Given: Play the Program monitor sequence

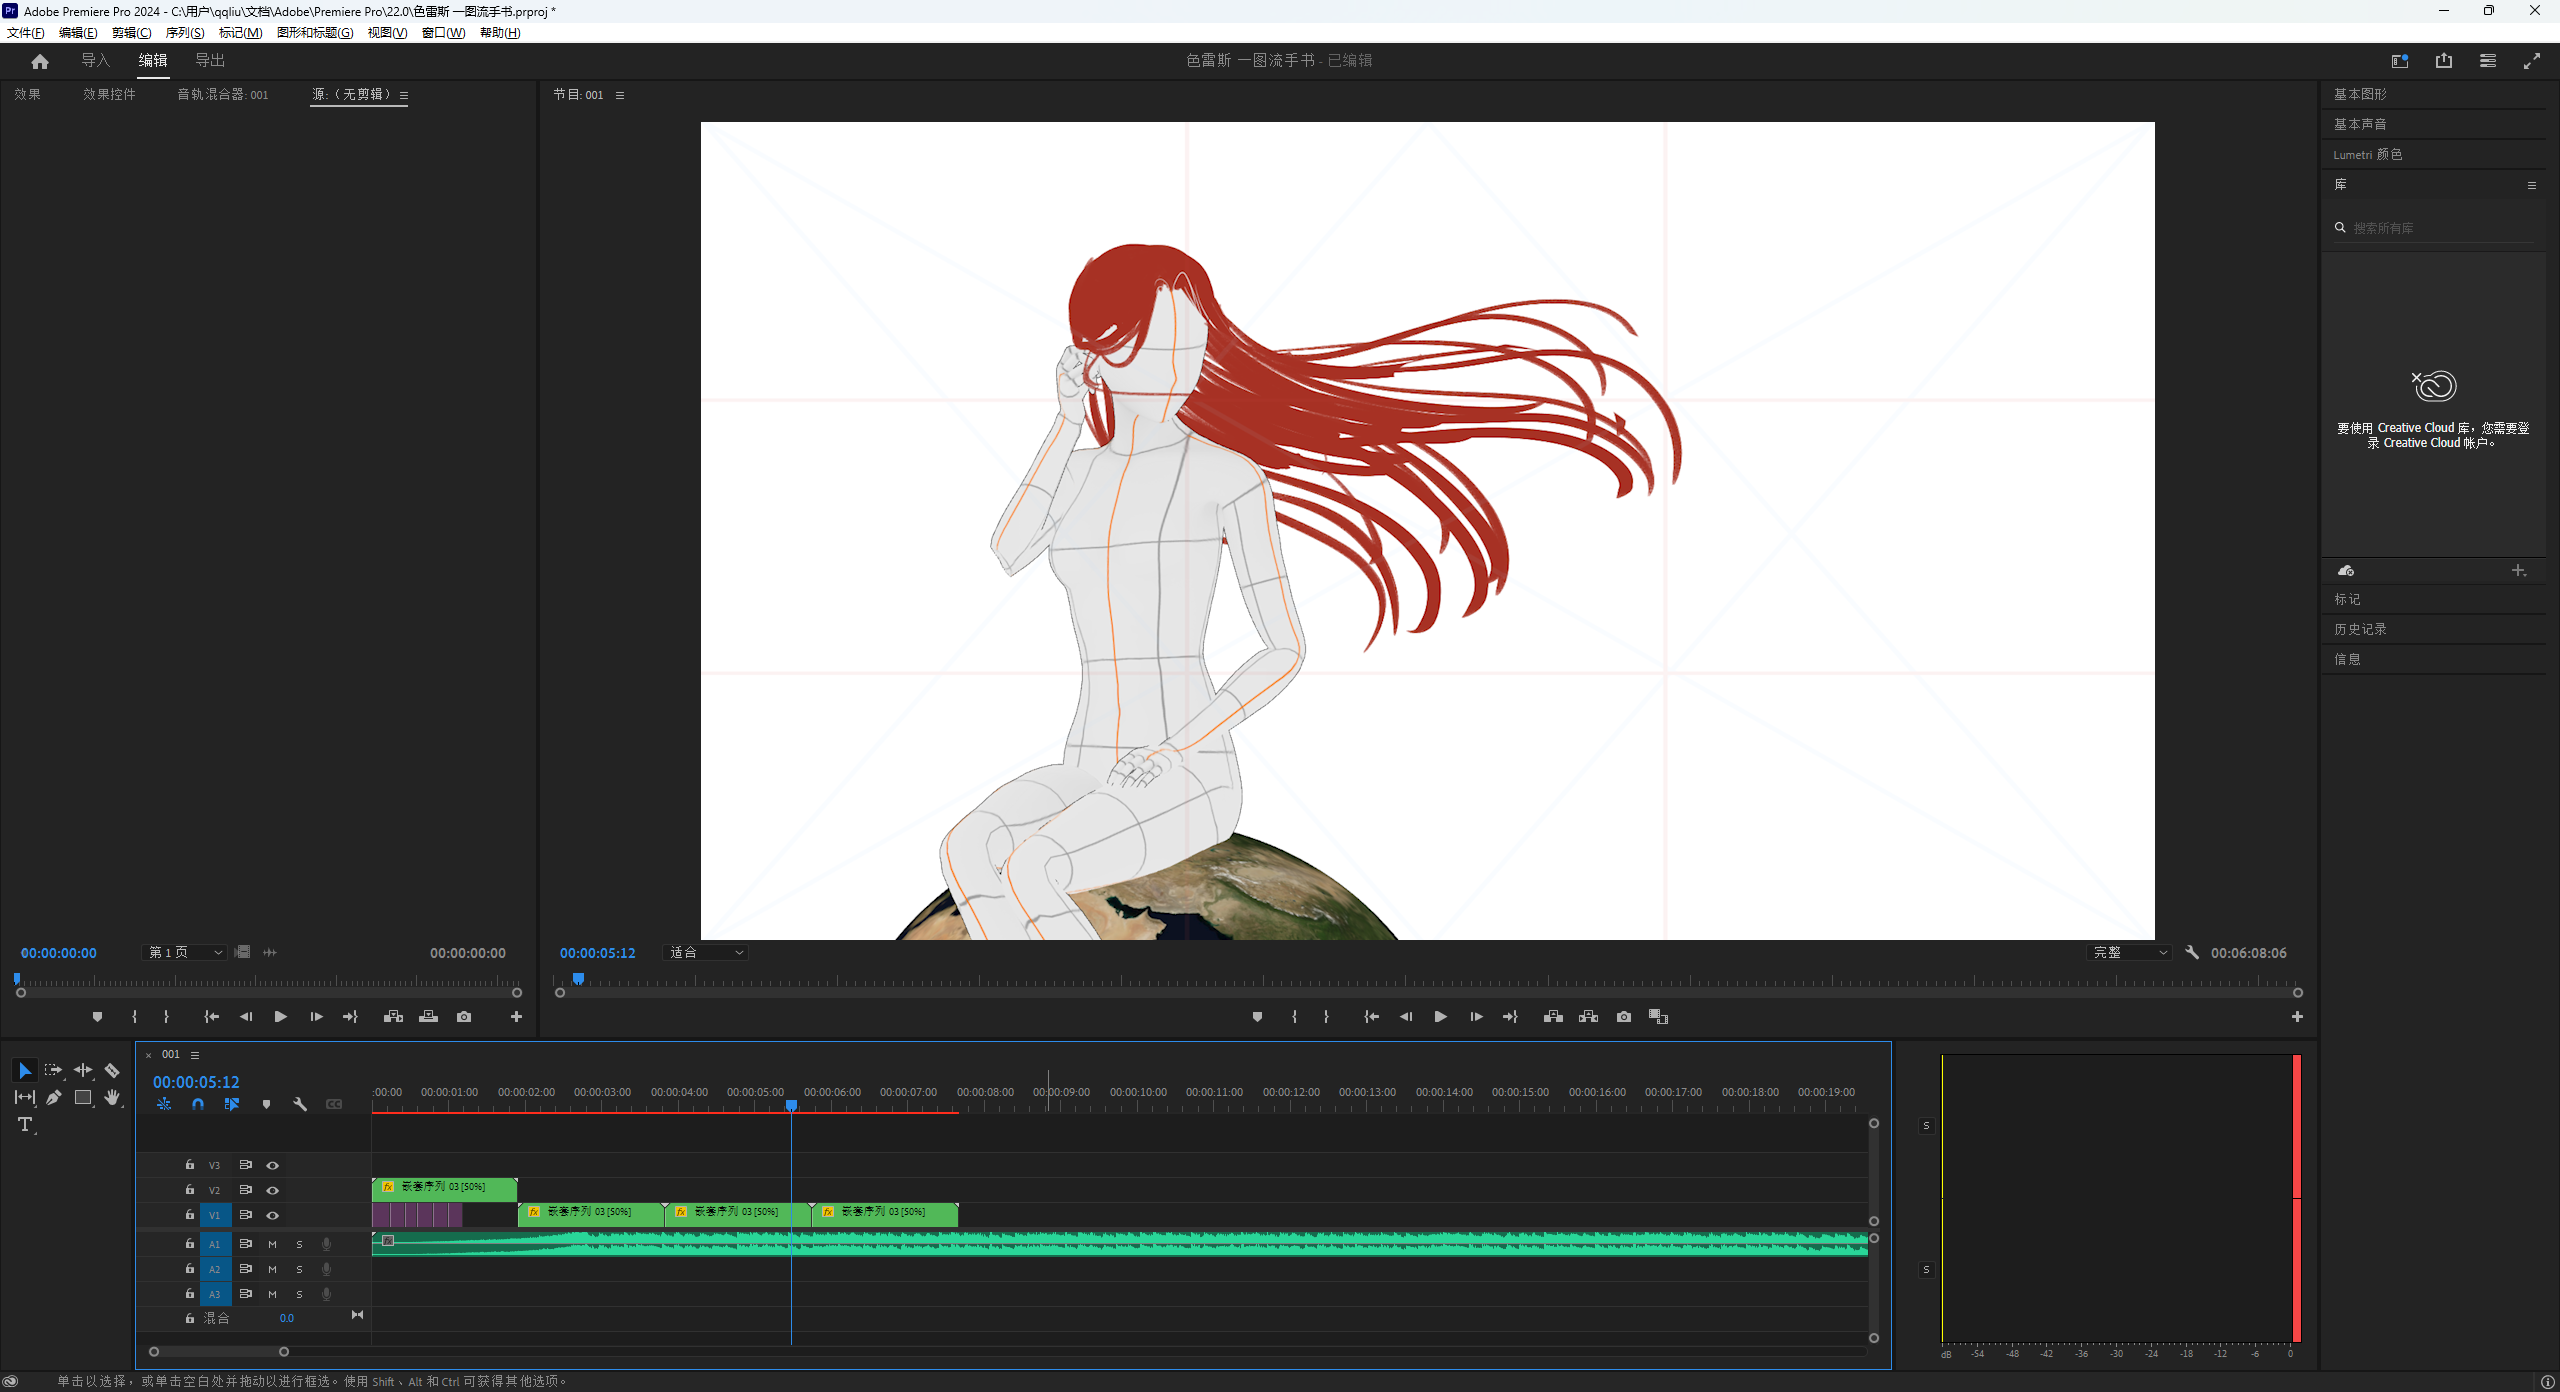Looking at the screenshot, I should pyautogui.click(x=1440, y=1016).
